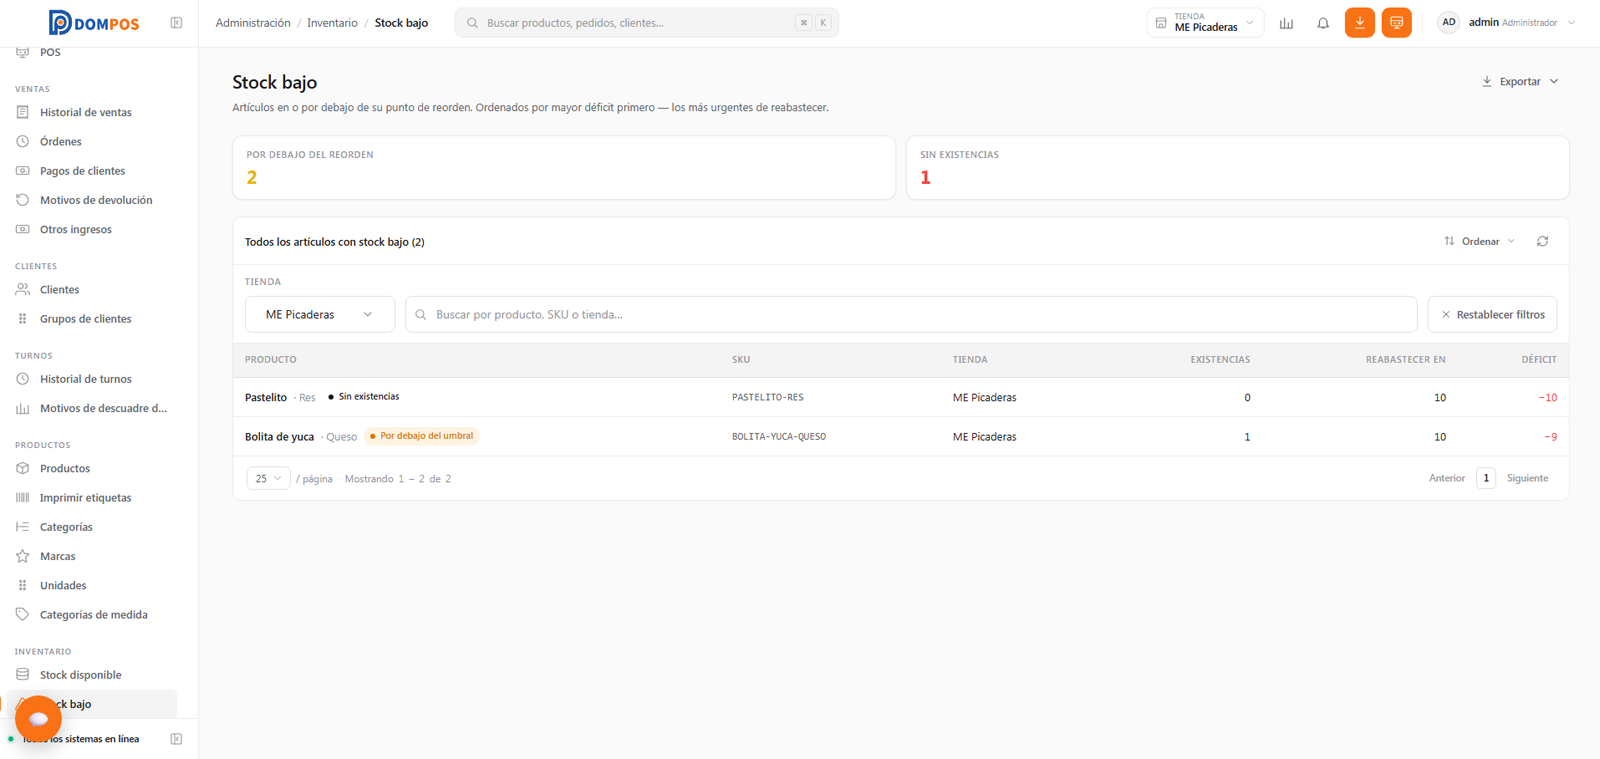Expand the admin user menu

tap(1506, 22)
